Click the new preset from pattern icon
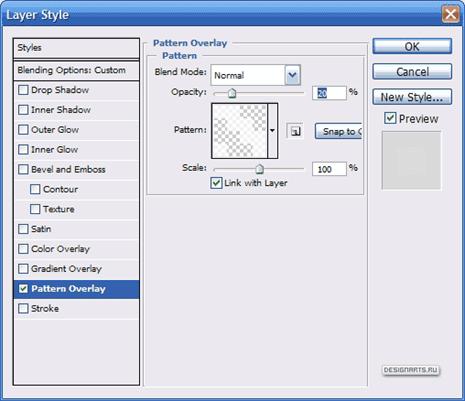This screenshot has width=465, height=401. [295, 131]
